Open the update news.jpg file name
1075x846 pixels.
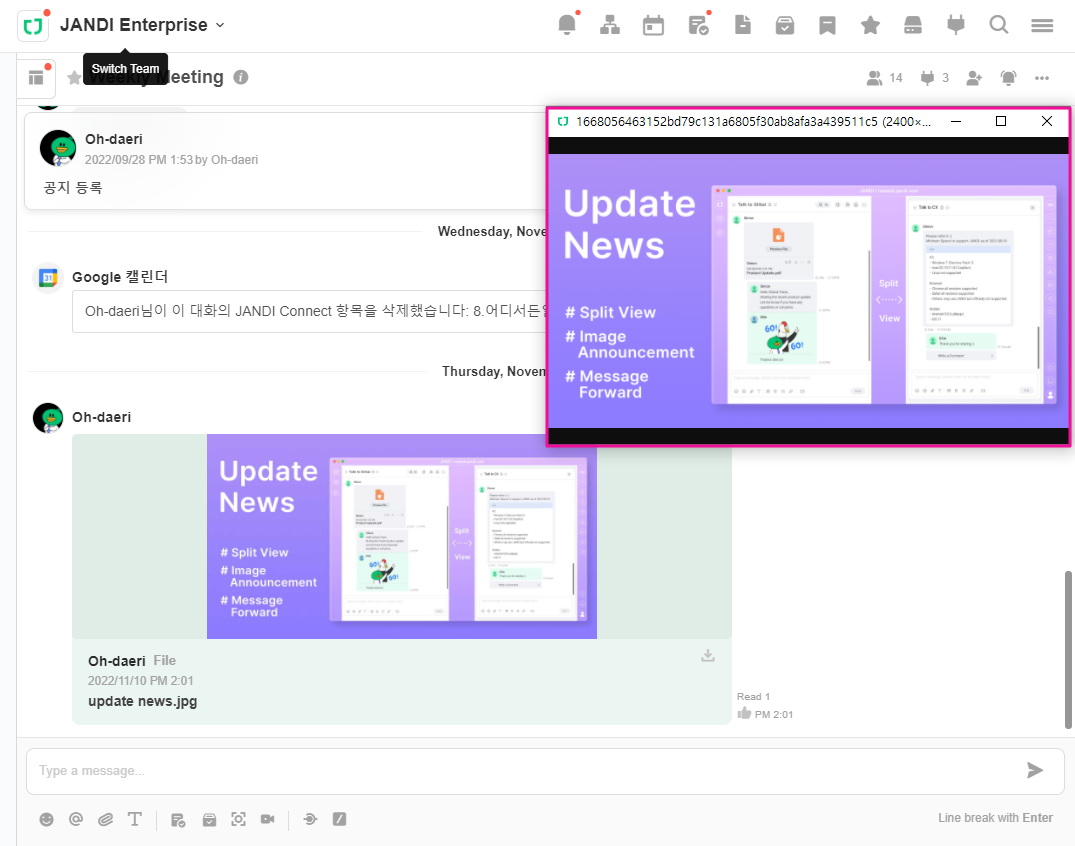tap(143, 701)
